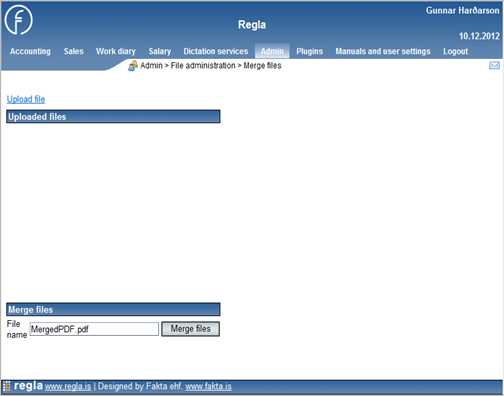Screen dimensions: 504x396
Task: Open the Accounting menu
Action: [30, 51]
